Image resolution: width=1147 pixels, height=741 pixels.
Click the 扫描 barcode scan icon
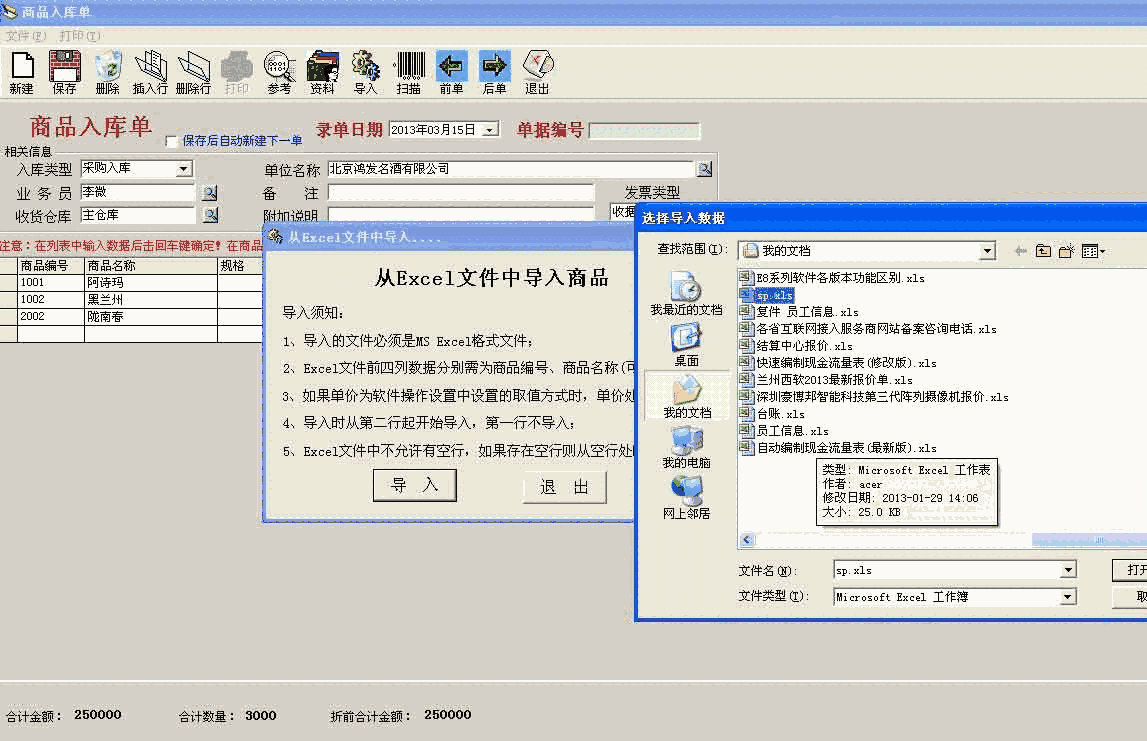click(x=409, y=70)
